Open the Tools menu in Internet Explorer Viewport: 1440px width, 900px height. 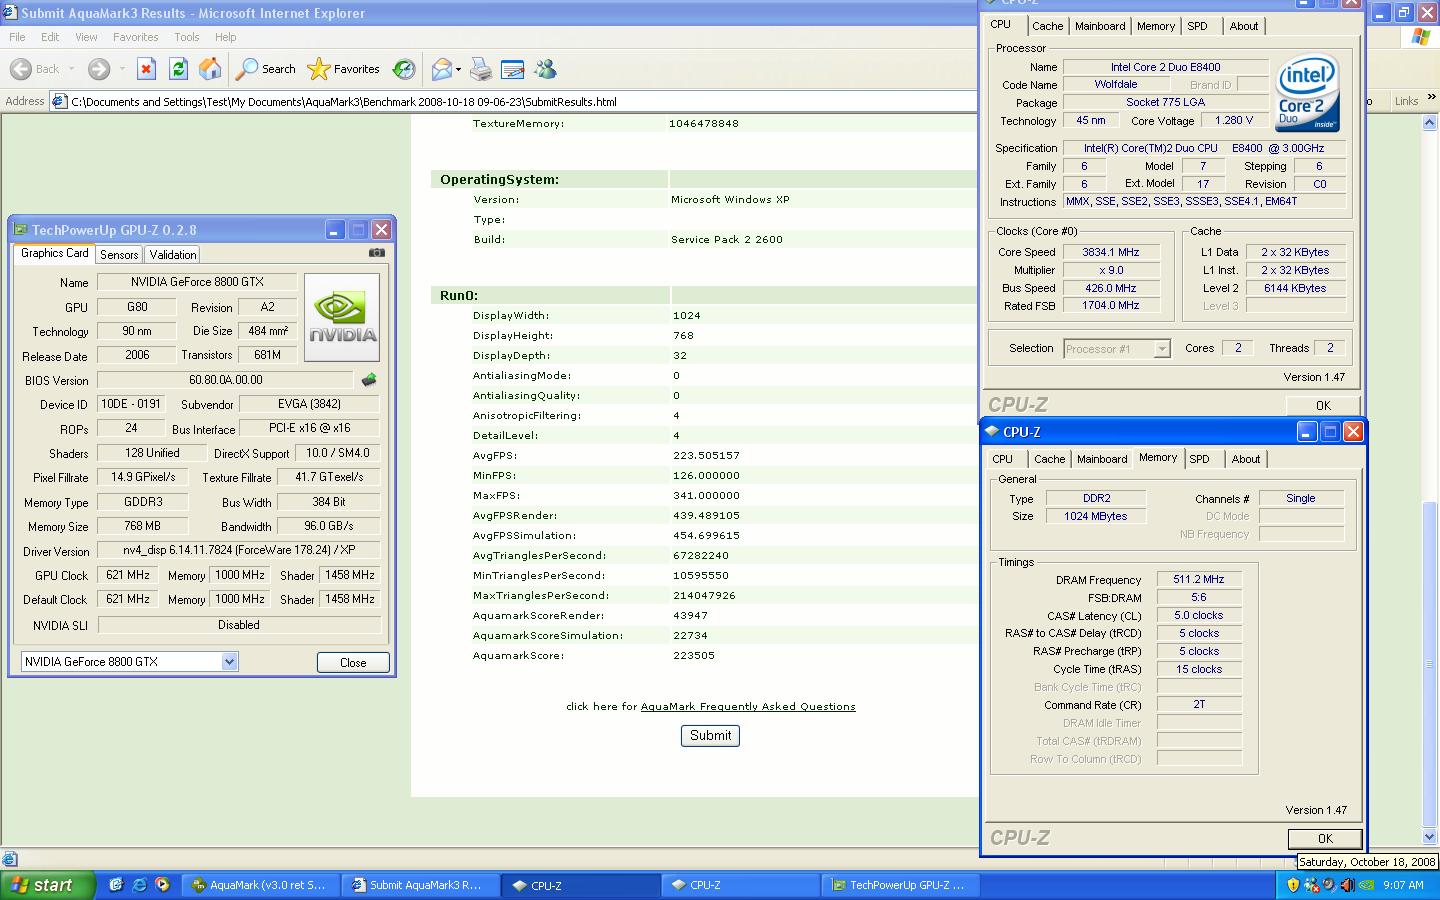point(187,37)
